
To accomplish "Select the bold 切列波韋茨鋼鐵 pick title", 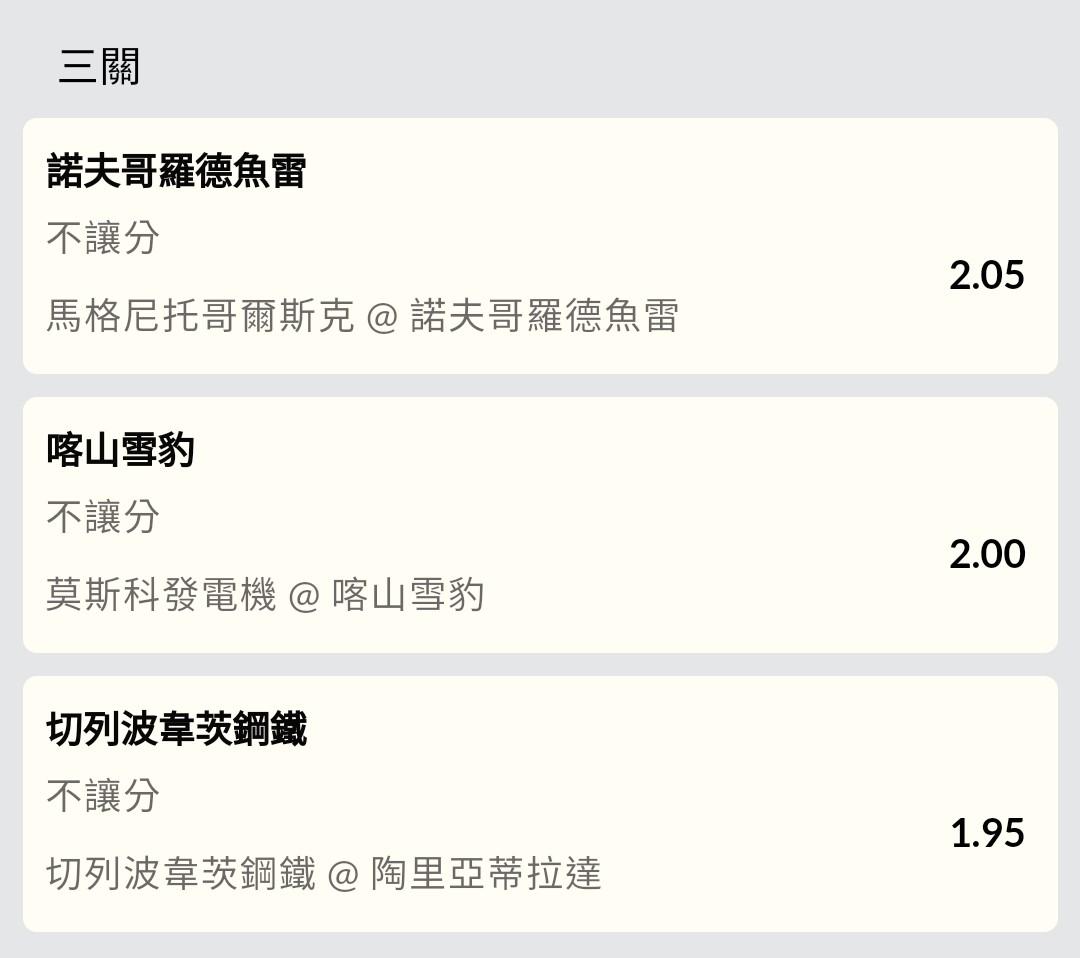I will coord(176,729).
